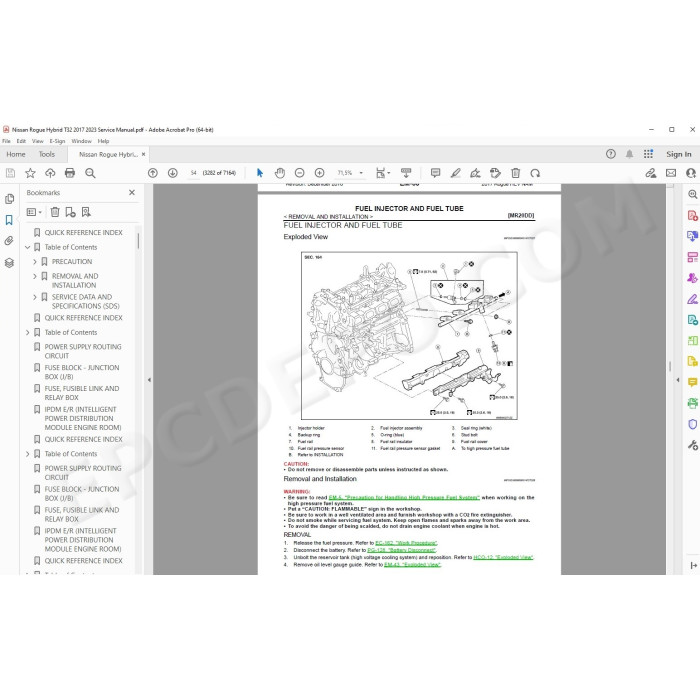Zoom in with plus icon
This screenshot has width=700, height=700.
click(320, 173)
